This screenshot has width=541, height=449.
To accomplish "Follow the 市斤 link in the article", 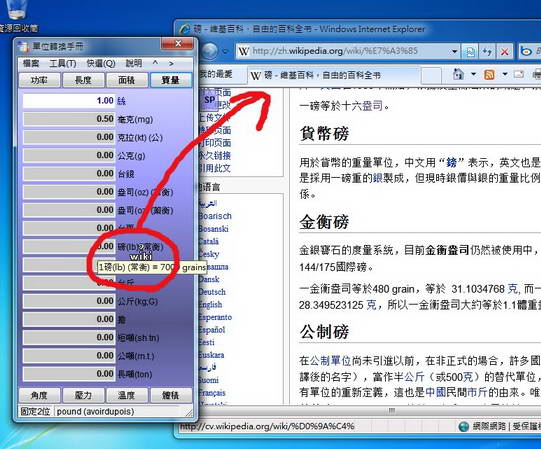I will [x=478, y=392].
